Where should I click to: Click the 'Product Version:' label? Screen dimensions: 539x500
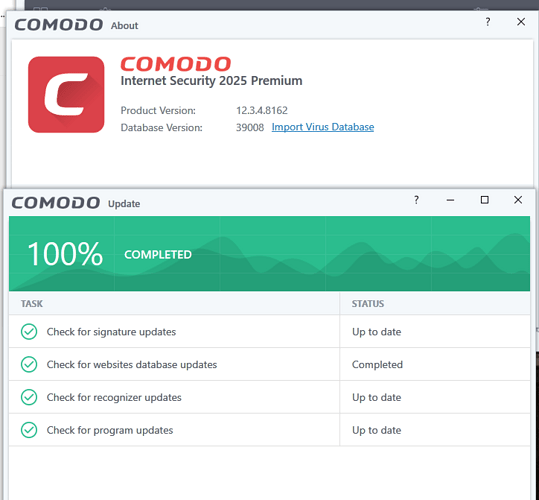pyautogui.click(x=158, y=110)
